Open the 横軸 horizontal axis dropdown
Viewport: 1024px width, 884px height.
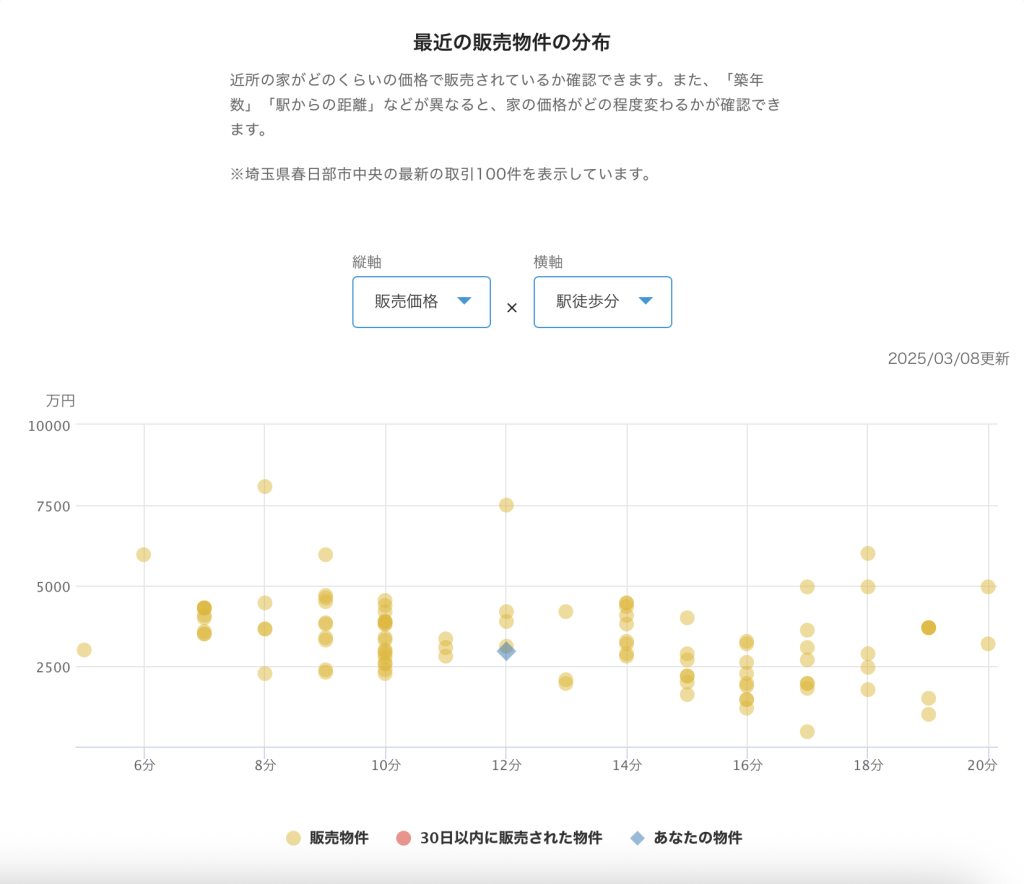[602, 302]
